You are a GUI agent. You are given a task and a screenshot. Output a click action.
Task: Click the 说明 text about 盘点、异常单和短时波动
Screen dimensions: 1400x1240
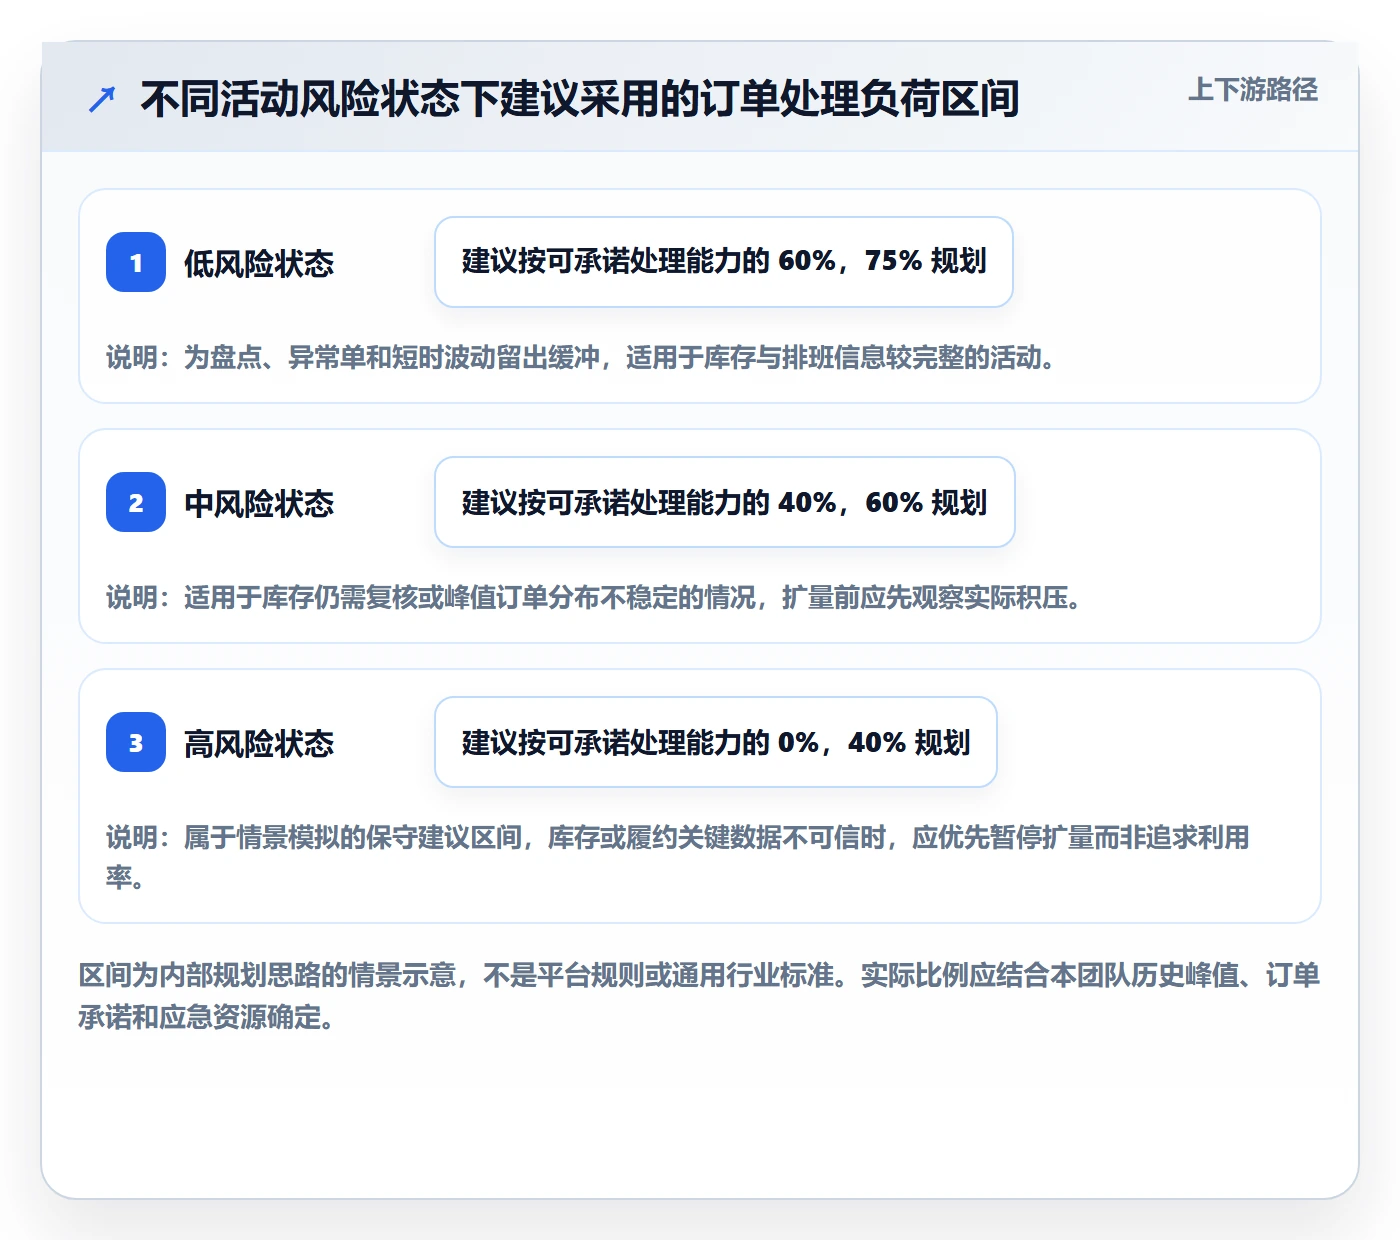tap(583, 357)
